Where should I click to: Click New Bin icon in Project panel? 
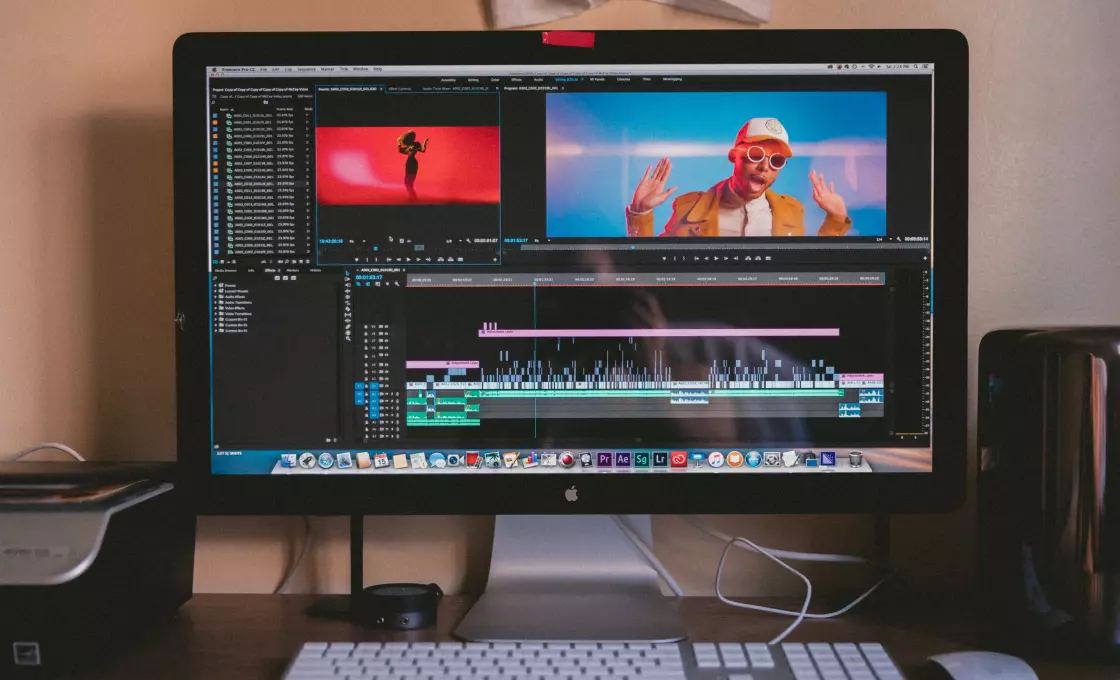tap(294, 261)
